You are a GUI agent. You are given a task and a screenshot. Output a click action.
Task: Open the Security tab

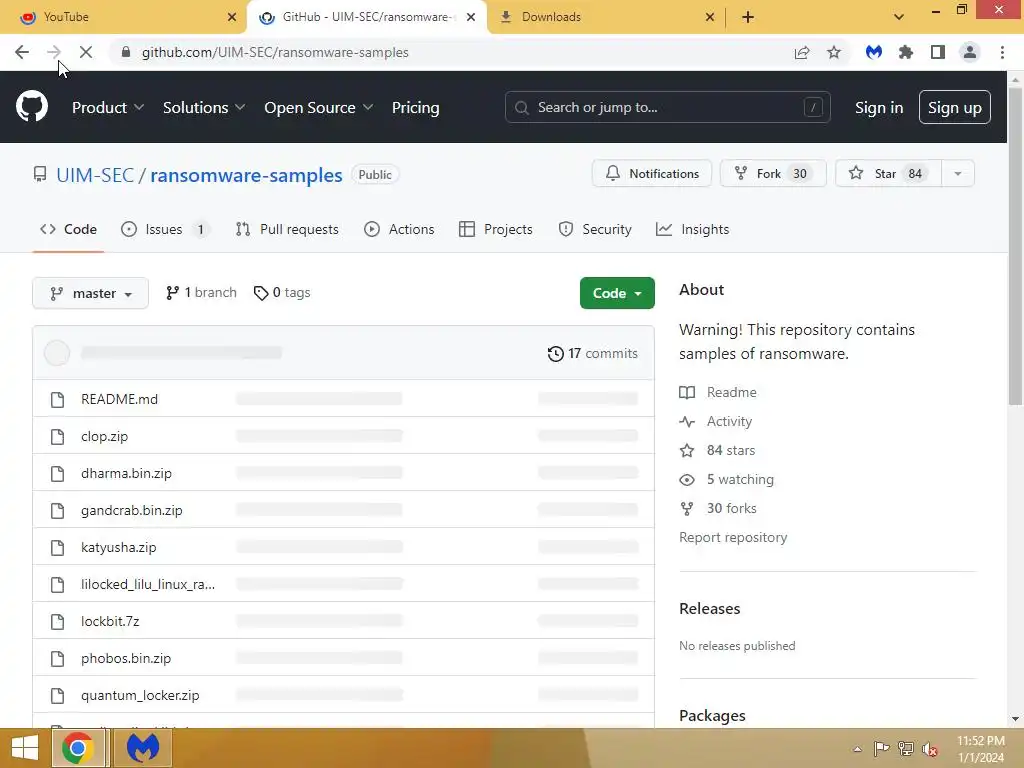595,229
